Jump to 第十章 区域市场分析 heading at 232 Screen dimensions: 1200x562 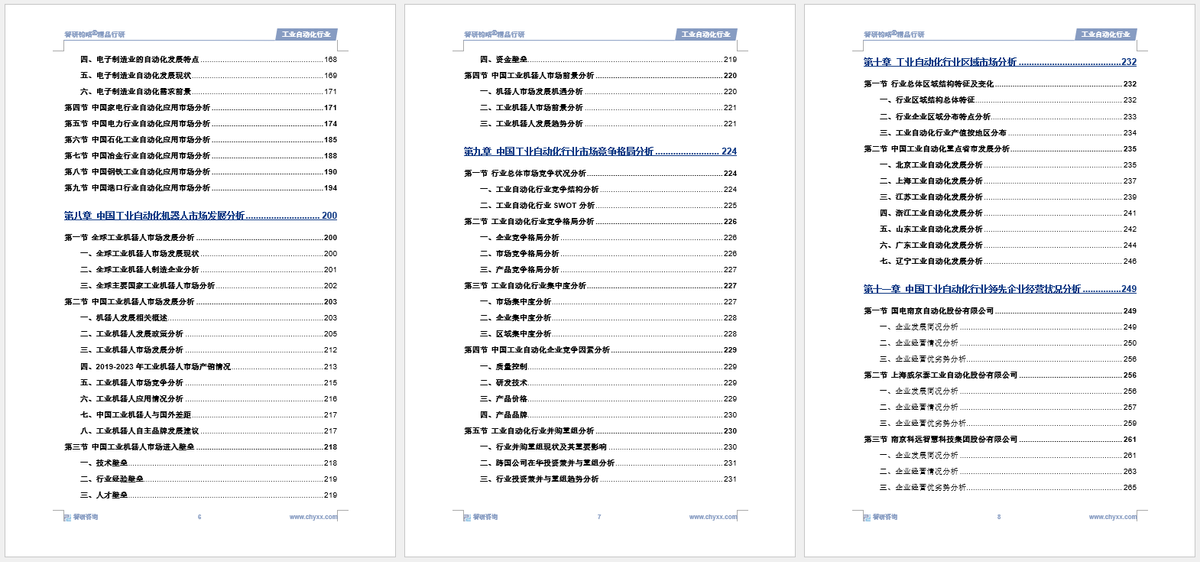point(1000,62)
